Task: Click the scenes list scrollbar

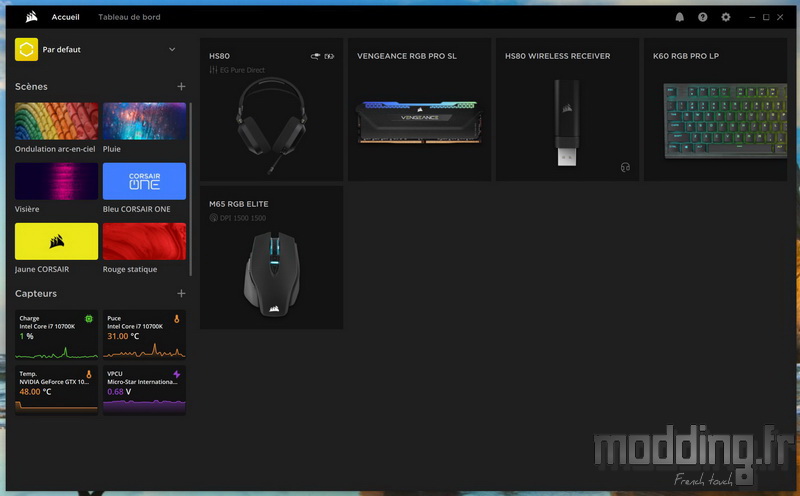Action: pyautogui.click(x=191, y=189)
